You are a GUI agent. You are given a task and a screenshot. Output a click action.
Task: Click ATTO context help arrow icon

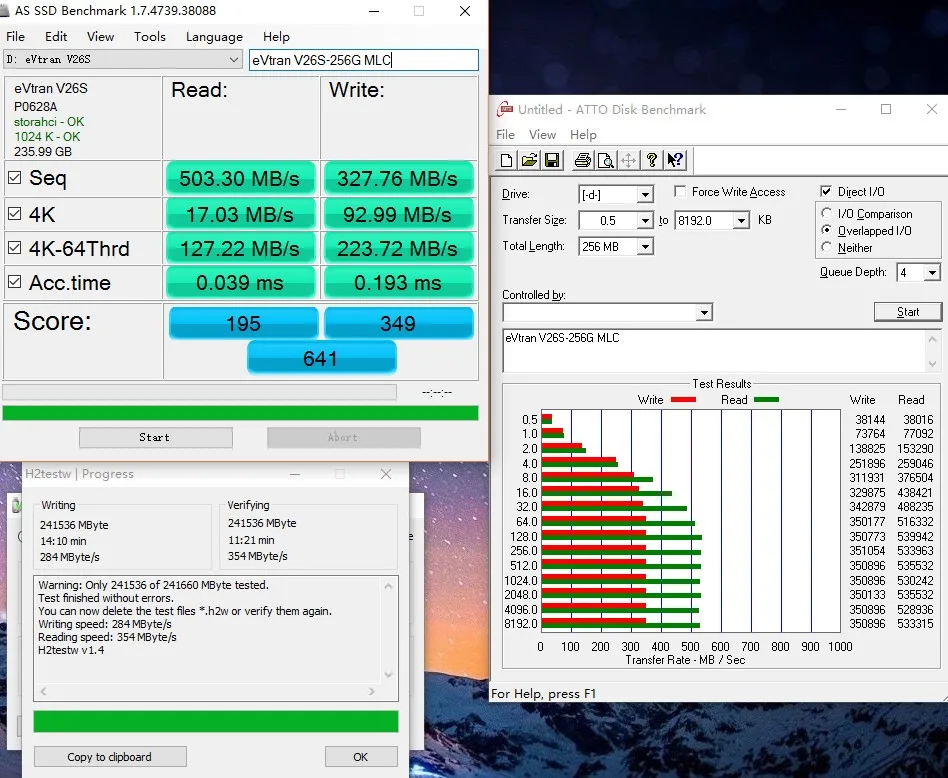pyautogui.click(x=675, y=160)
